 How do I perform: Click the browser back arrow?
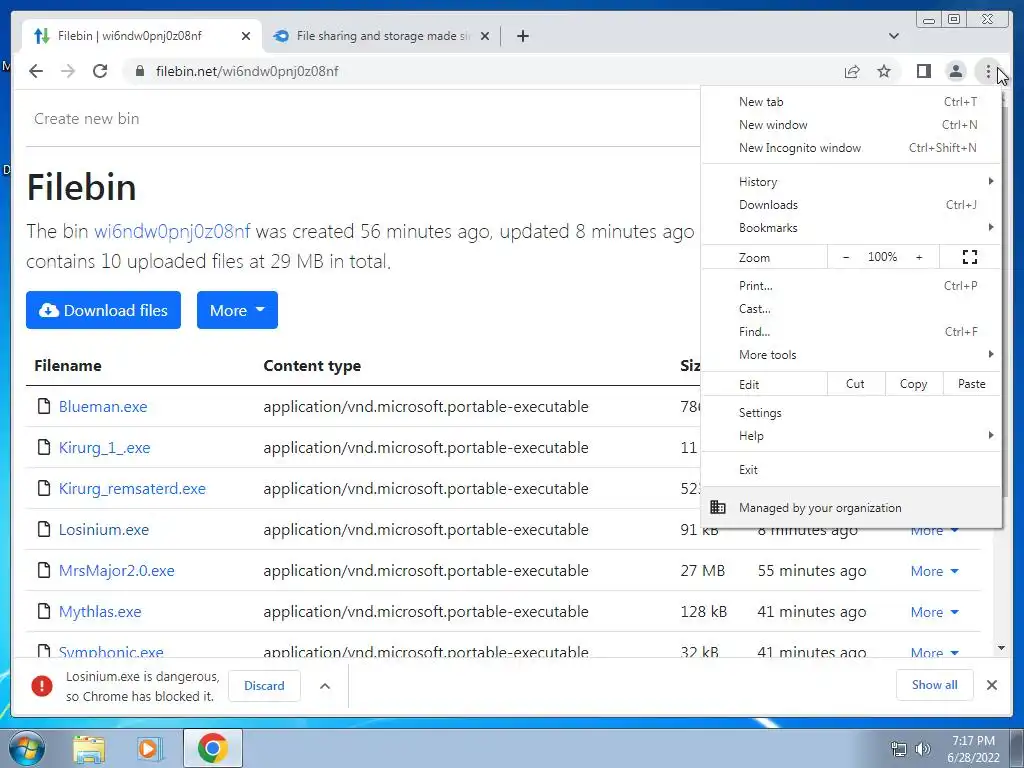(36, 71)
